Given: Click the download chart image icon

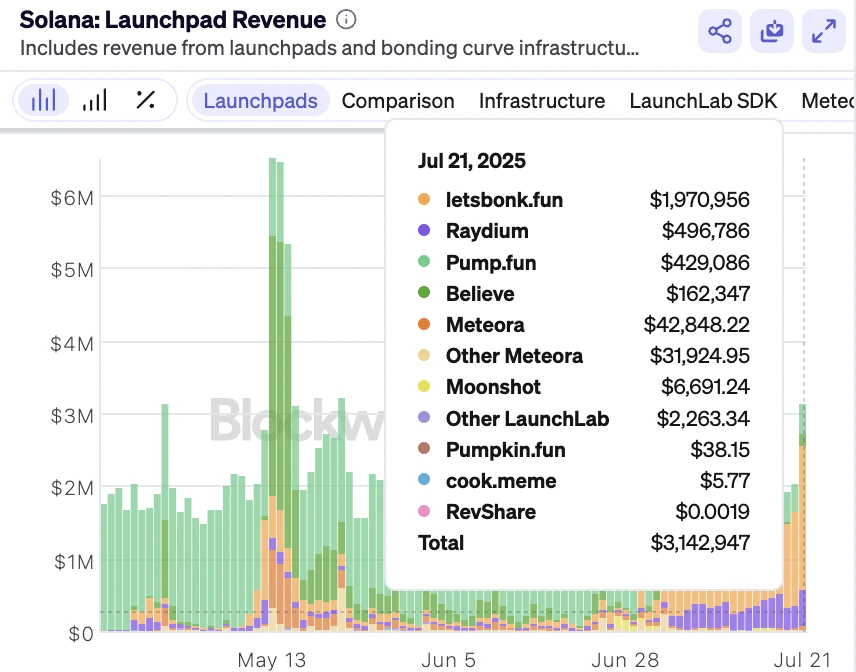Looking at the screenshot, I should (772, 32).
